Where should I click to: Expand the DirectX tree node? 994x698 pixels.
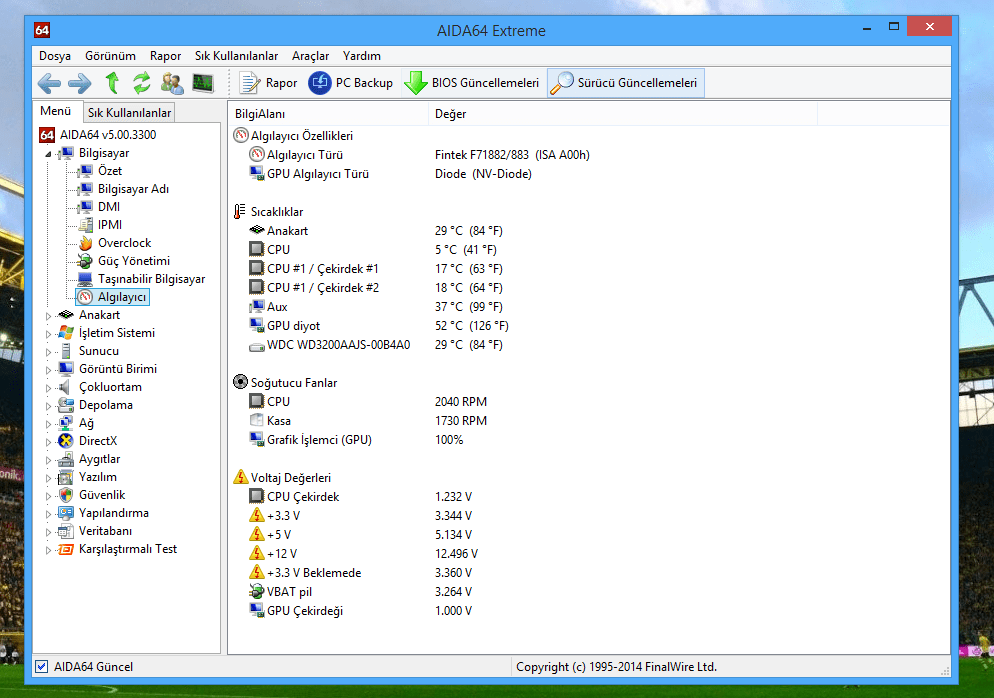48,441
